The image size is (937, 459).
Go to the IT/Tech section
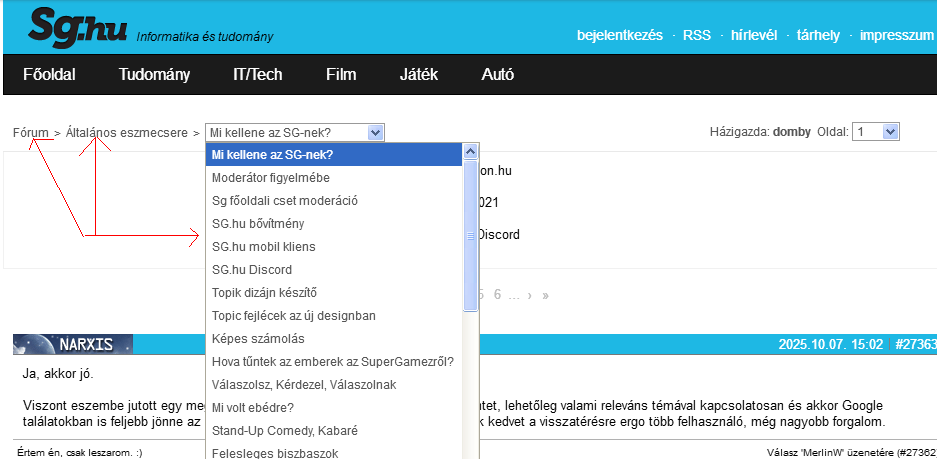(x=257, y=74)
